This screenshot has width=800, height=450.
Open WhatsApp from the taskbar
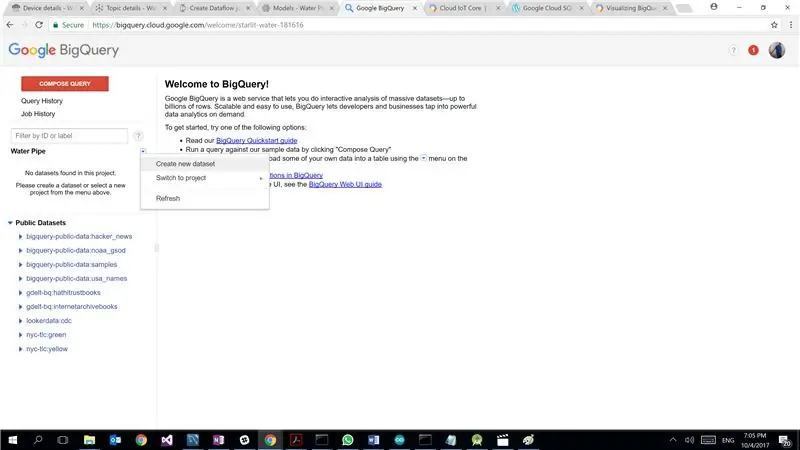click(347, 440)
